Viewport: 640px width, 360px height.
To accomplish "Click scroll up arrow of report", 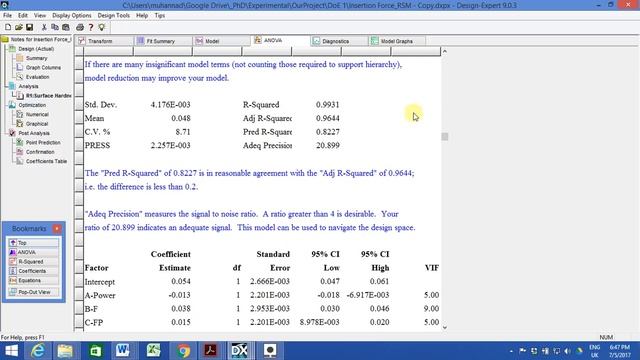I will 444,51.
